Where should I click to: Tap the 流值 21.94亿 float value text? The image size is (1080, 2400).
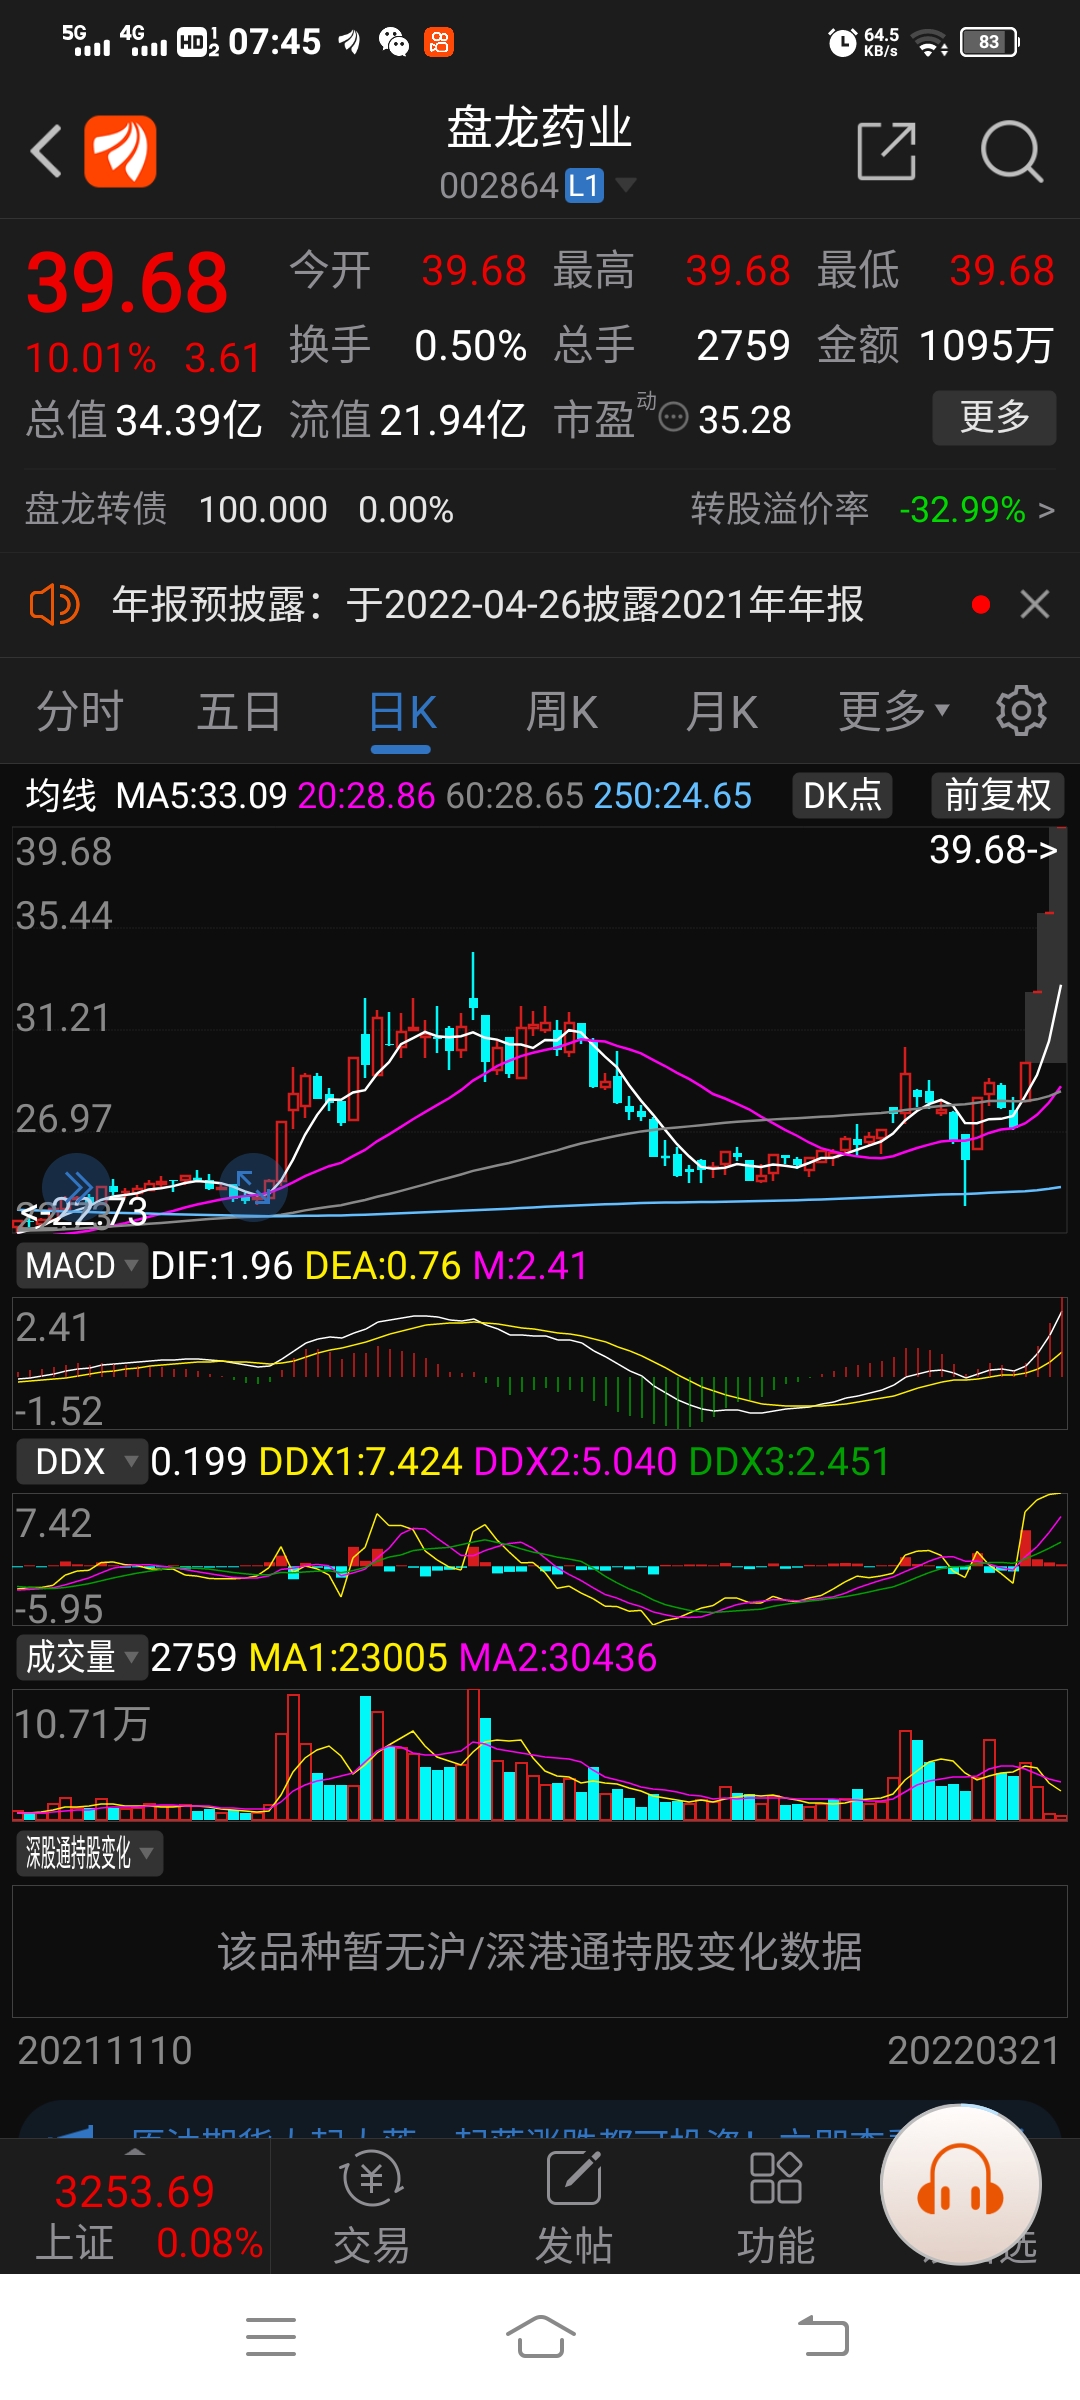click(x=408, y=420)
